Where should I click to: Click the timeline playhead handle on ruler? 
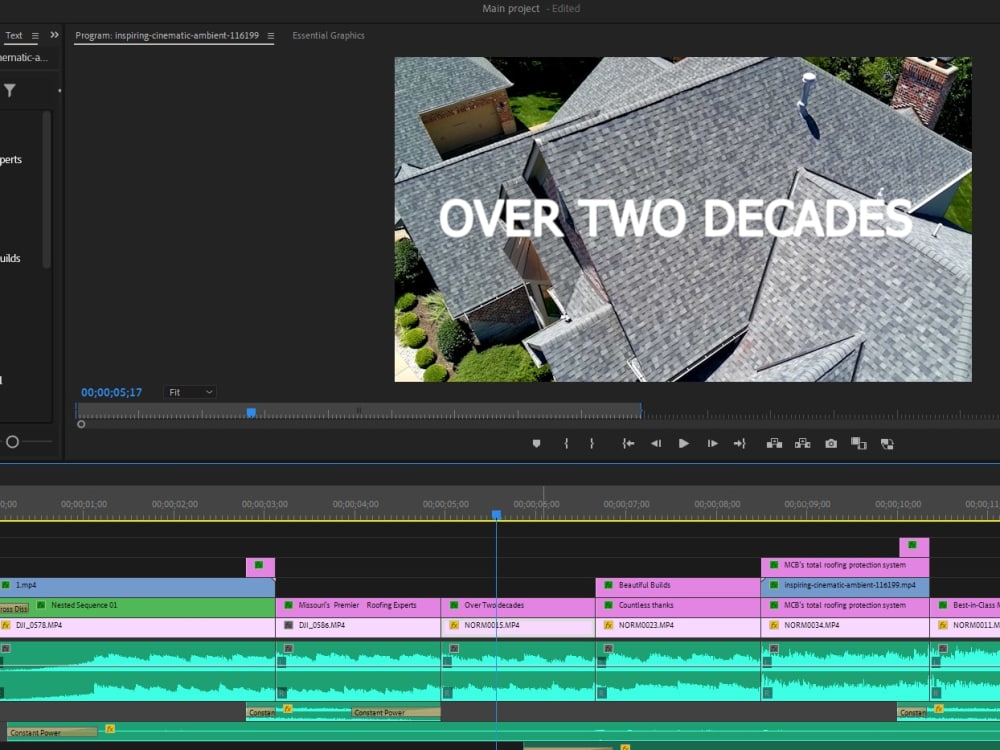click(x=496, y=514)
